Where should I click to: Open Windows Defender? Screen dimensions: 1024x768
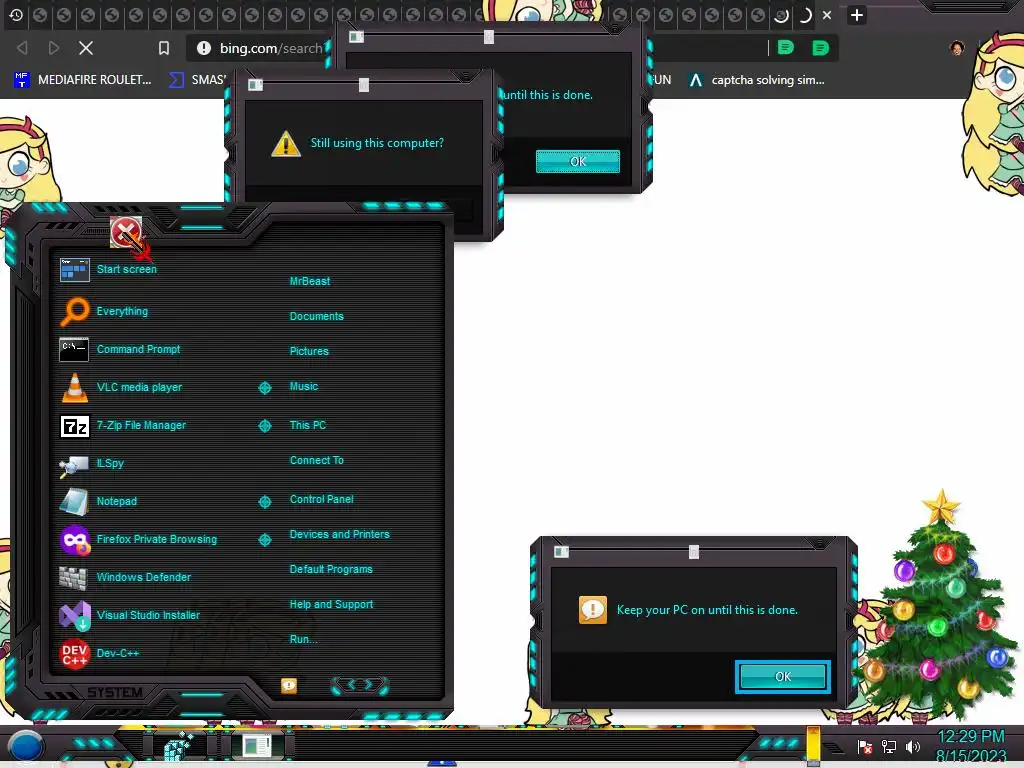[x=125, y=577]
